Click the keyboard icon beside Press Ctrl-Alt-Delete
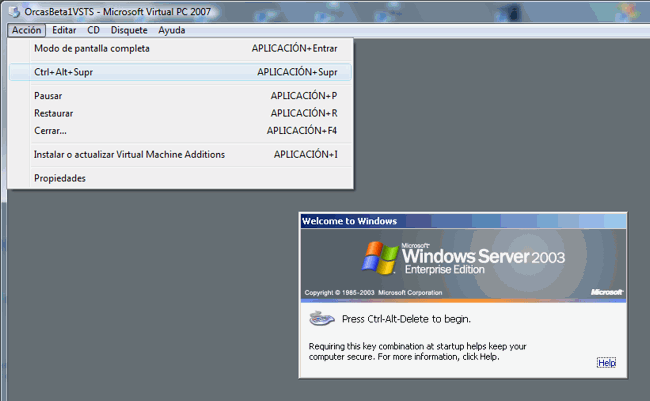 pos(322,318)
